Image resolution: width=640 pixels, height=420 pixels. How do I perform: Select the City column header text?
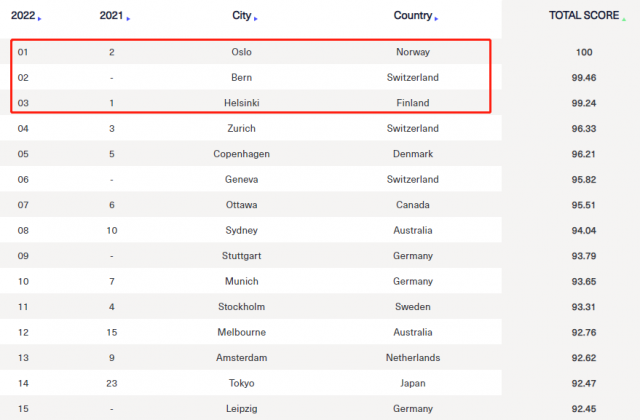coord(242,16)
